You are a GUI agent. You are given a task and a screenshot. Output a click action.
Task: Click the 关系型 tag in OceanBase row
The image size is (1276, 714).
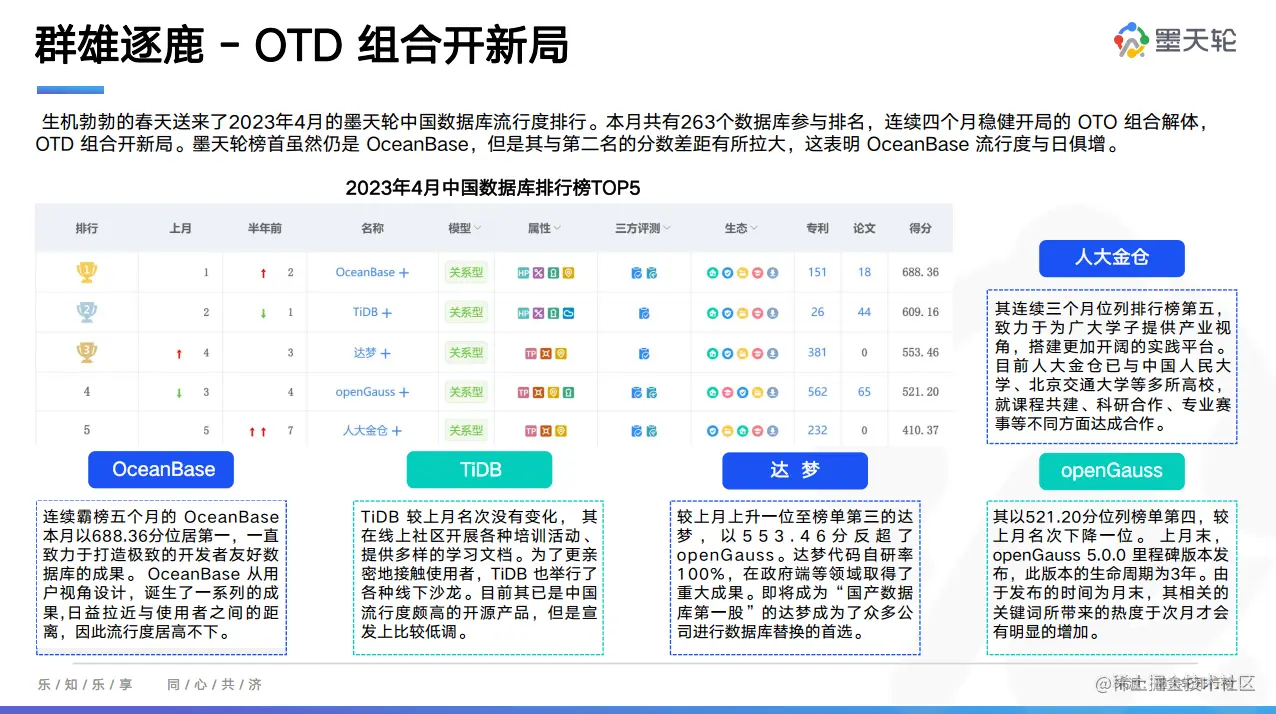(x=466, y=272)
